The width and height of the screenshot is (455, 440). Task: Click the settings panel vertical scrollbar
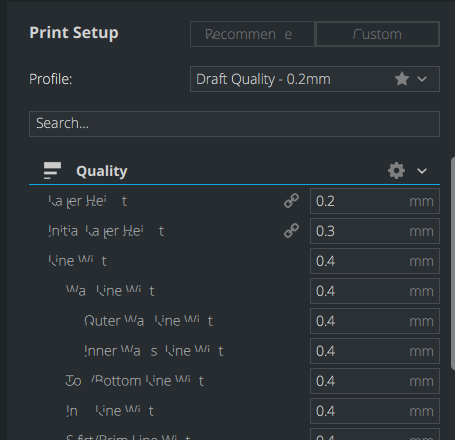click(453, 263)
